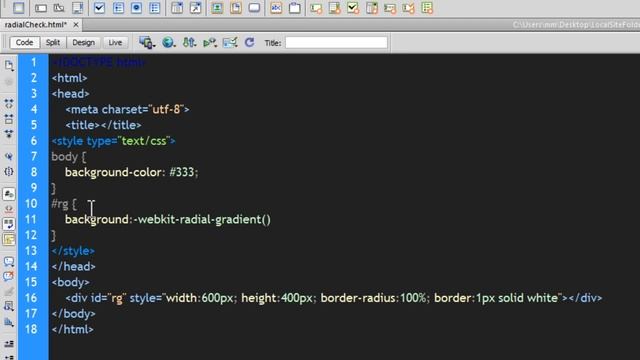Click line number 16 in the gutter
640x360 pixels.
click(31, 298)
